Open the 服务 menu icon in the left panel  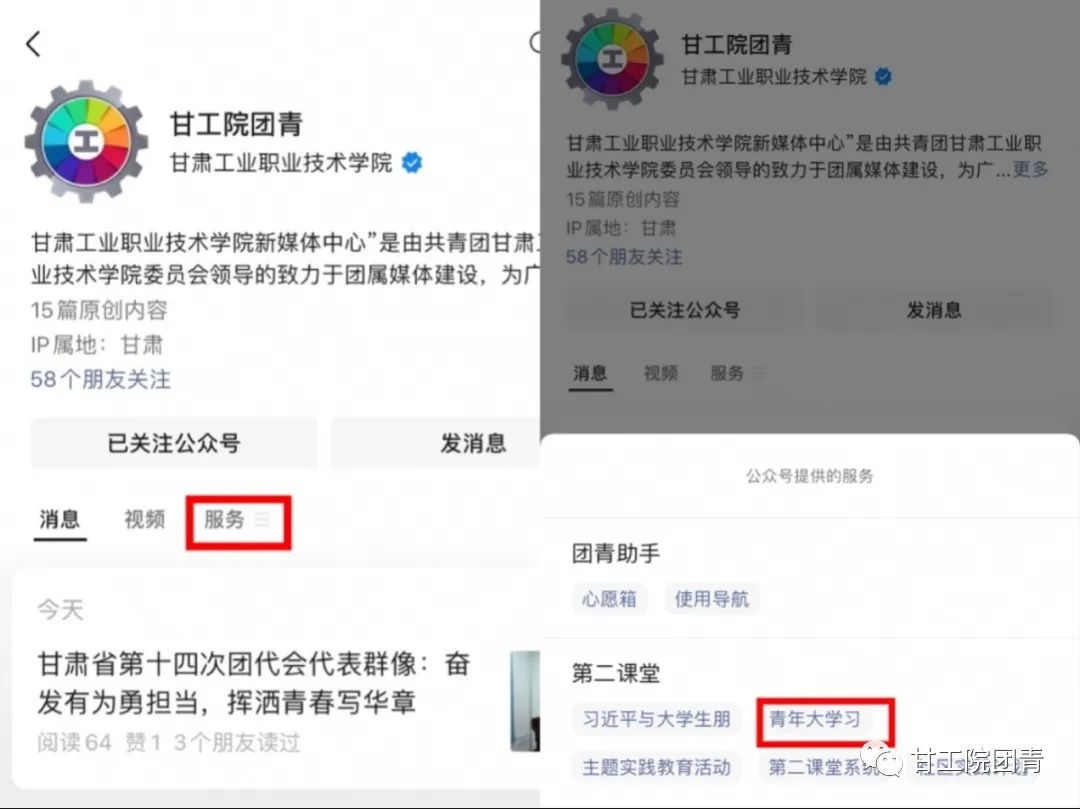click(x=262, y=519)
